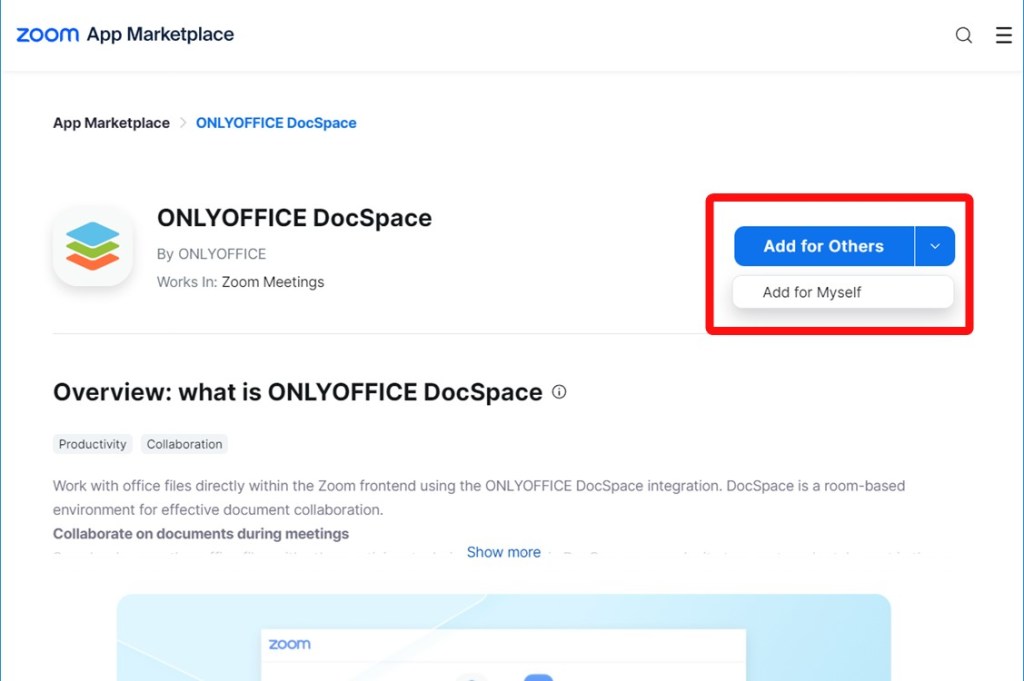The height and width of the screenshot is (681, 1024).
Task: Select the Collaboration category tag
Action: pos(184,444)
